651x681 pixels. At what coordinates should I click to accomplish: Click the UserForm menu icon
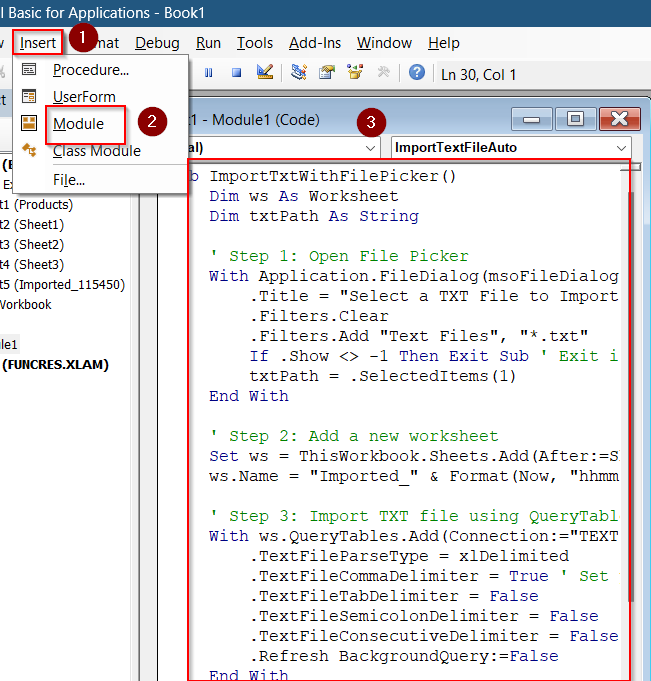click(29, 96)
